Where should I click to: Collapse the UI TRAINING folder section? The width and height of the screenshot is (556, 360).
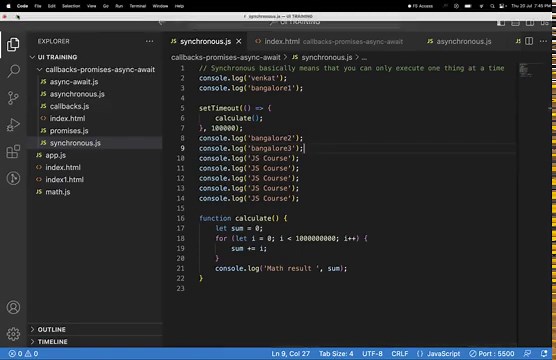[95, 57]
